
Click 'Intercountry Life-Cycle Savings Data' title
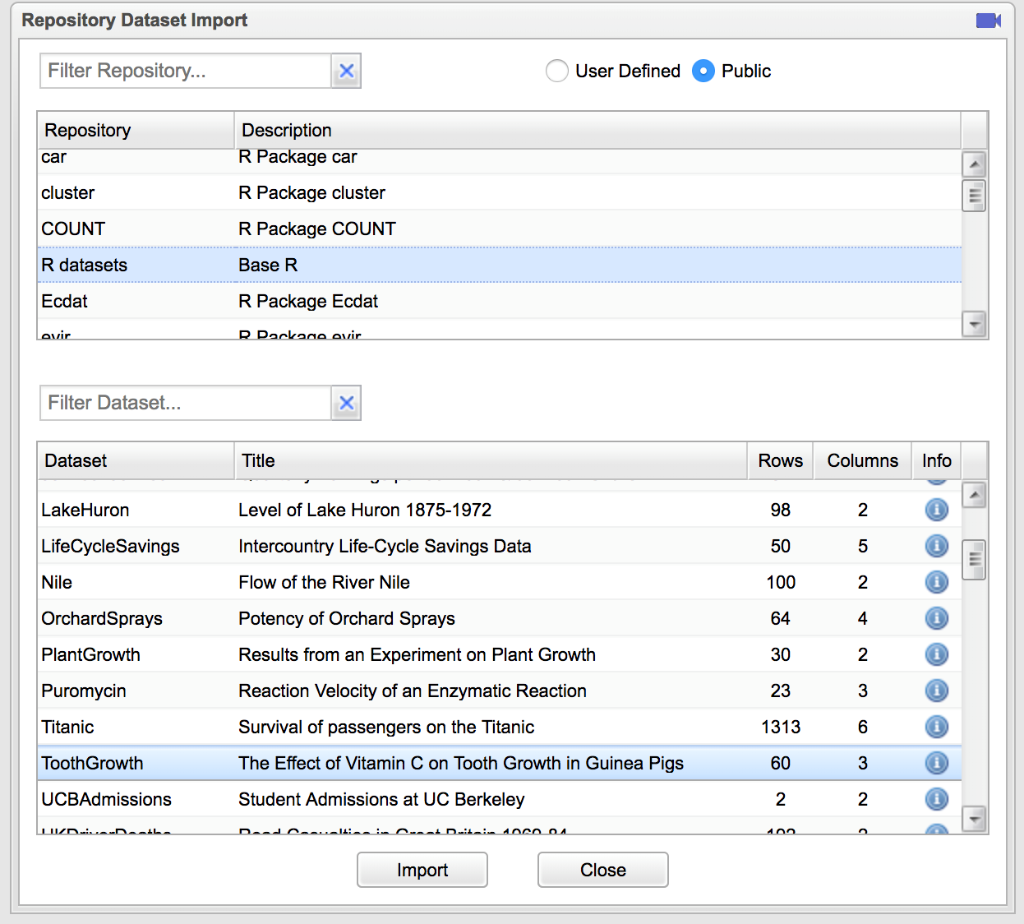coord(385,546)
